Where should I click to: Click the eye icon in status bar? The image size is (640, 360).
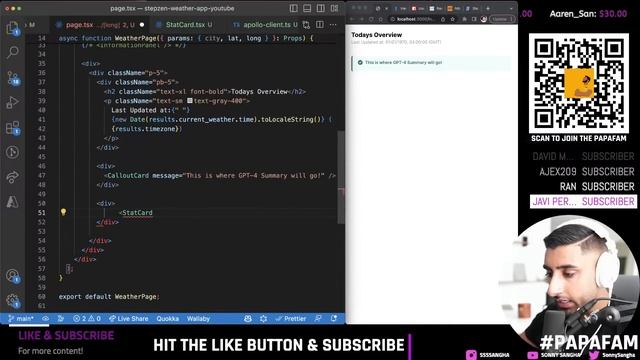(x=45, y=319)
